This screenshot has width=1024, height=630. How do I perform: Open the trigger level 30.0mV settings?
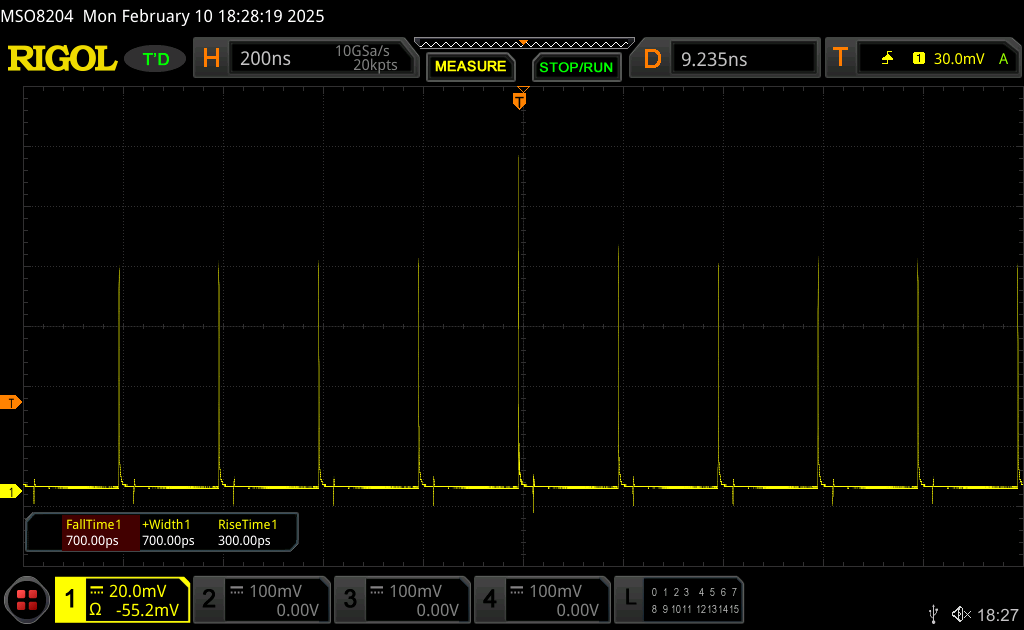click(x=955, y=59)
